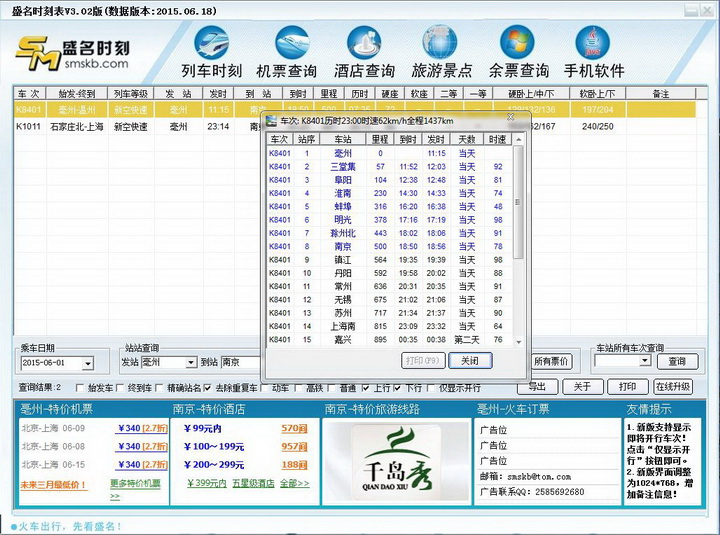
Task: Enable the 终到车 checkbox
Action: pyautogui.click(x=120, y=388)
